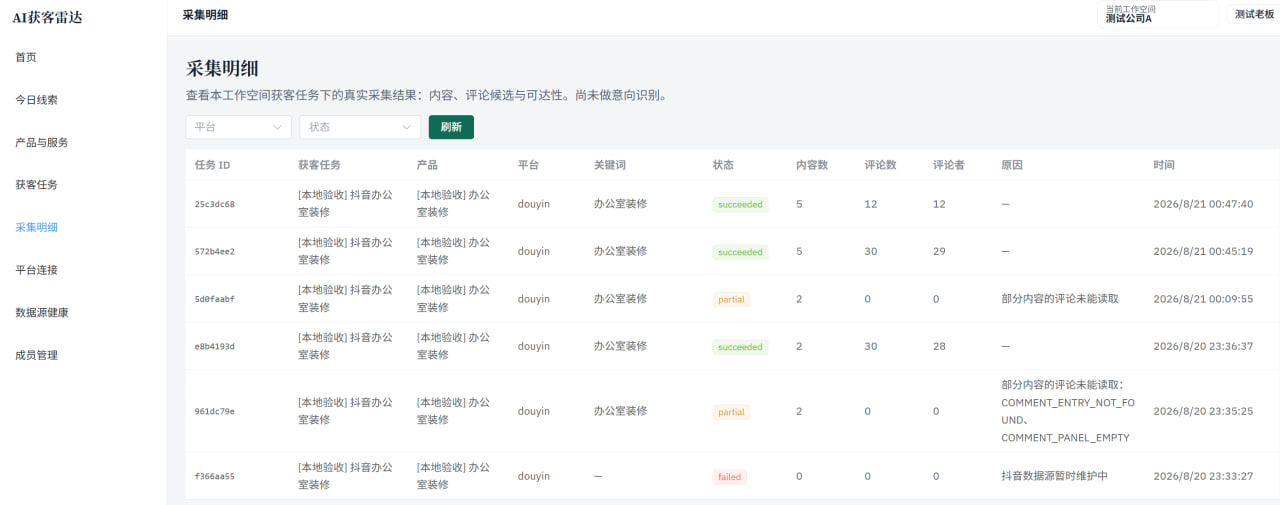Open the 平台 filter dropdown
This screenshot has width=1280, height=505.
tap(238, 127)
